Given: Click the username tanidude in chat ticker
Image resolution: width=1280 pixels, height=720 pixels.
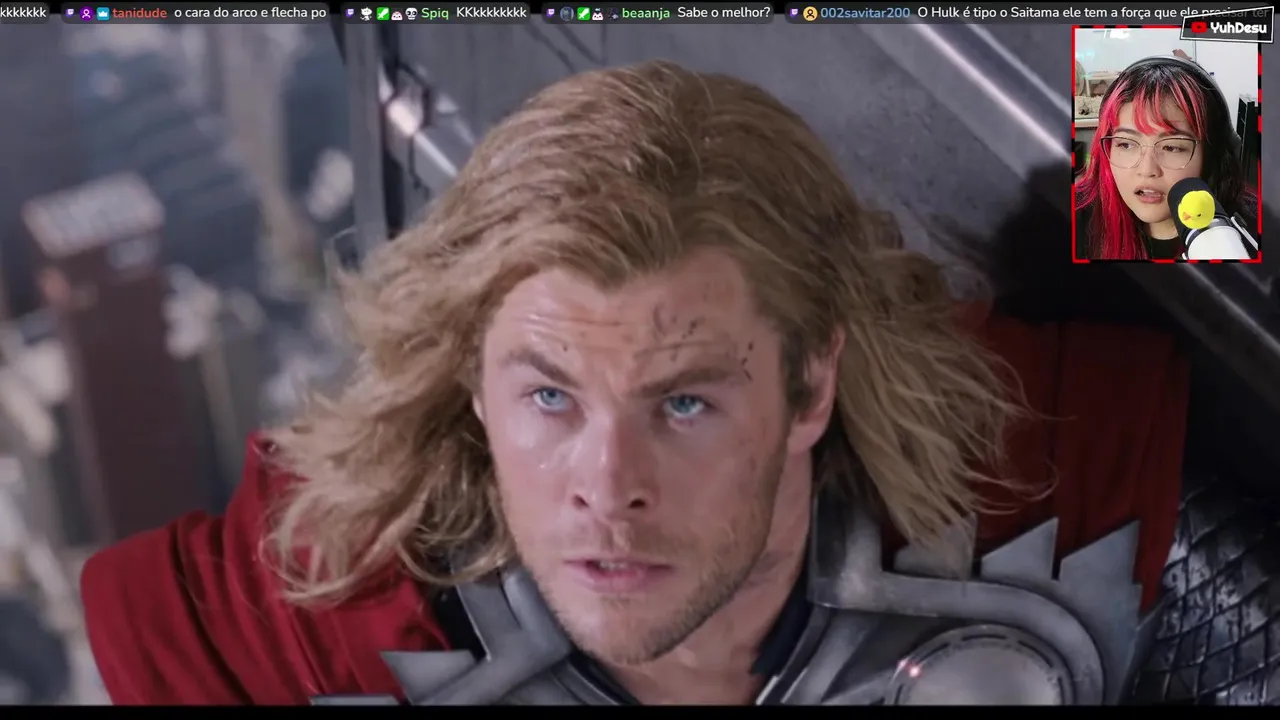Looking at the screenshot, I should 139,13.
